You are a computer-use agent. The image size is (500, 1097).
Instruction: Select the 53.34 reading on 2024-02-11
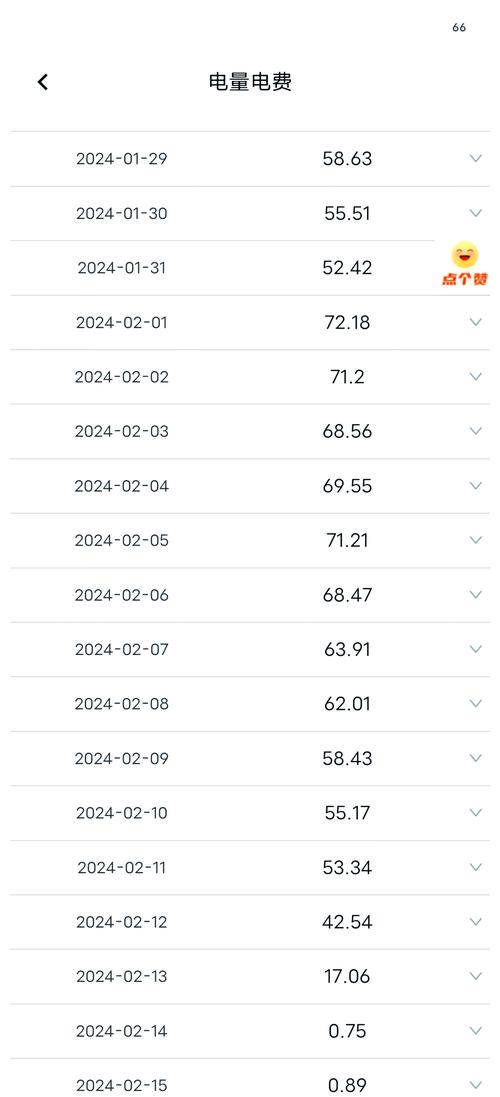[348, 868]
